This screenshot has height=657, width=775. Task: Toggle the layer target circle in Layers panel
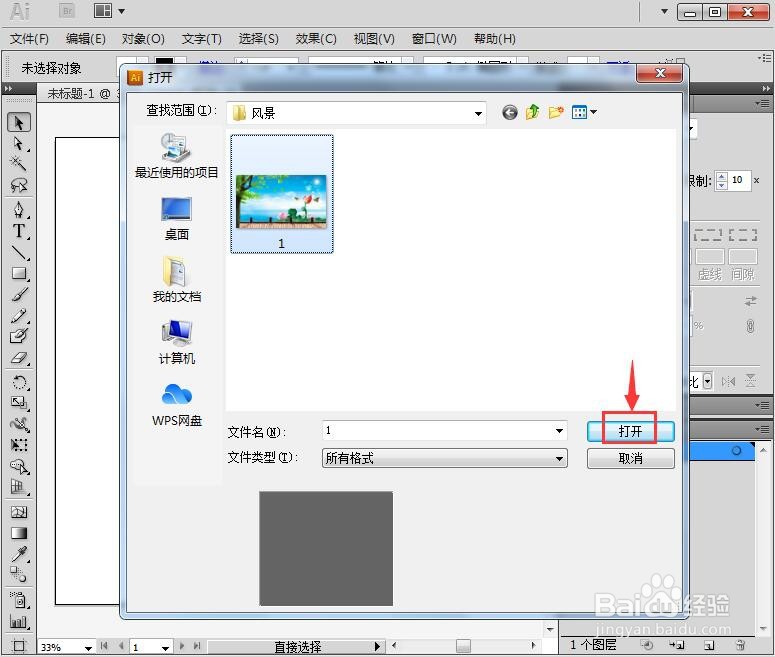click(736, 451)
